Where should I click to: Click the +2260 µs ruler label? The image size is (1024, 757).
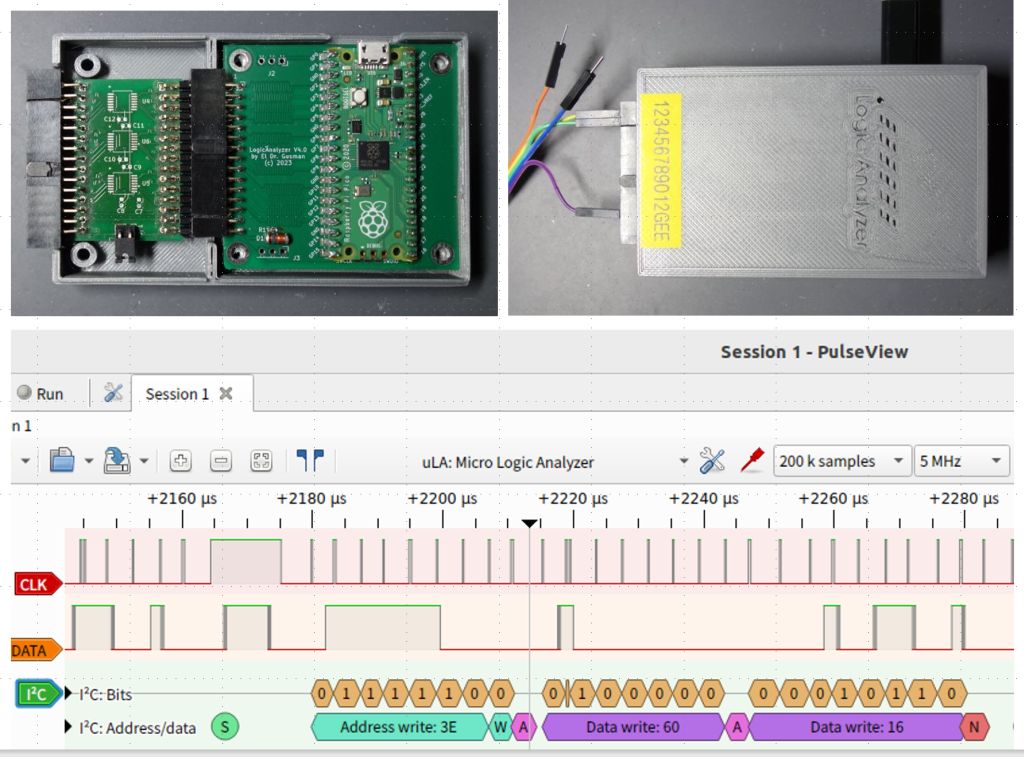[x=833, y=499]
